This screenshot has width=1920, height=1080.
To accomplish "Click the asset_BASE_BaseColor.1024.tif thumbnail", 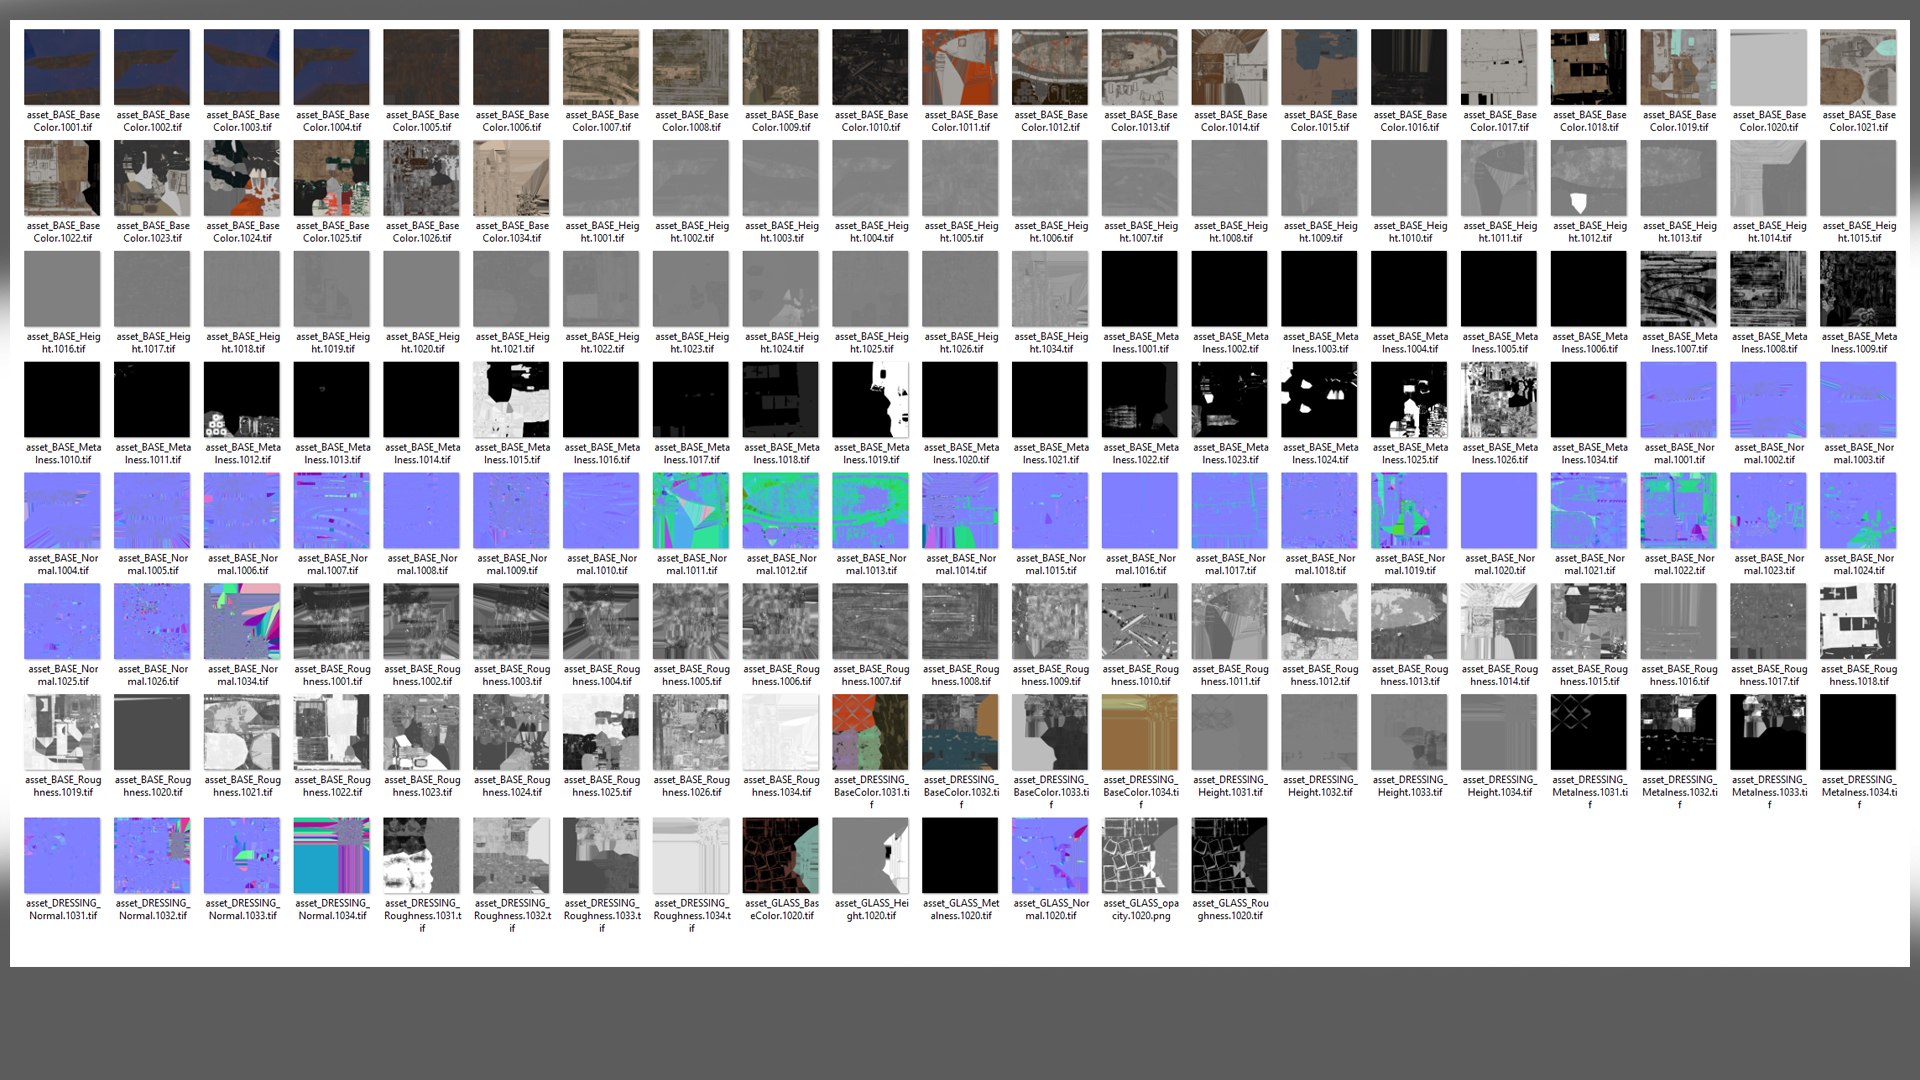I will tap(242, 178).
